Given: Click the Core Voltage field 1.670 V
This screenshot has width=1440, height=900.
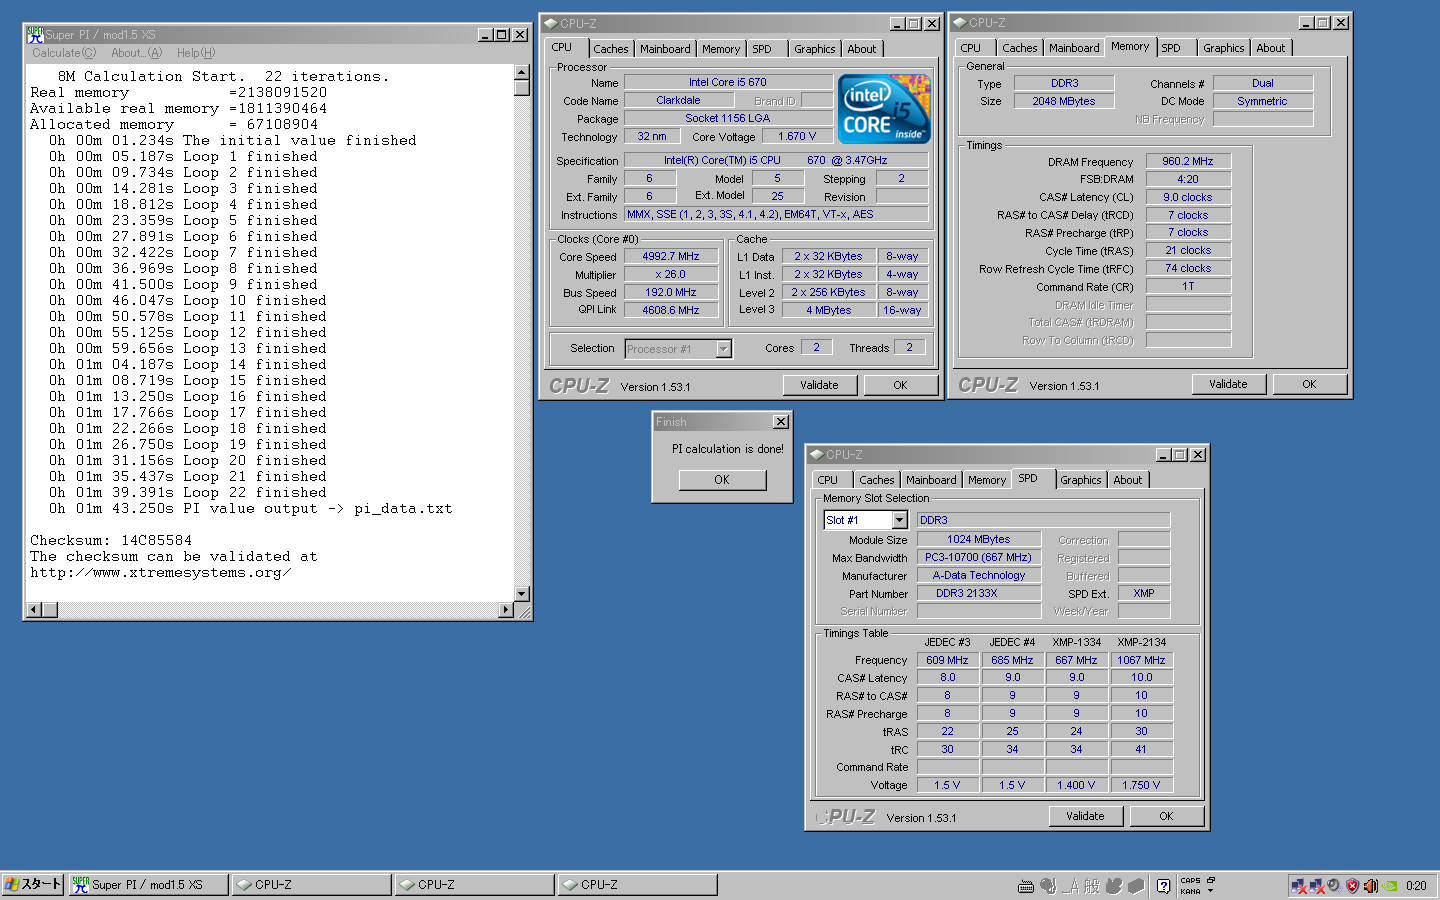Looking at the screenshot, I should [797, 136].
